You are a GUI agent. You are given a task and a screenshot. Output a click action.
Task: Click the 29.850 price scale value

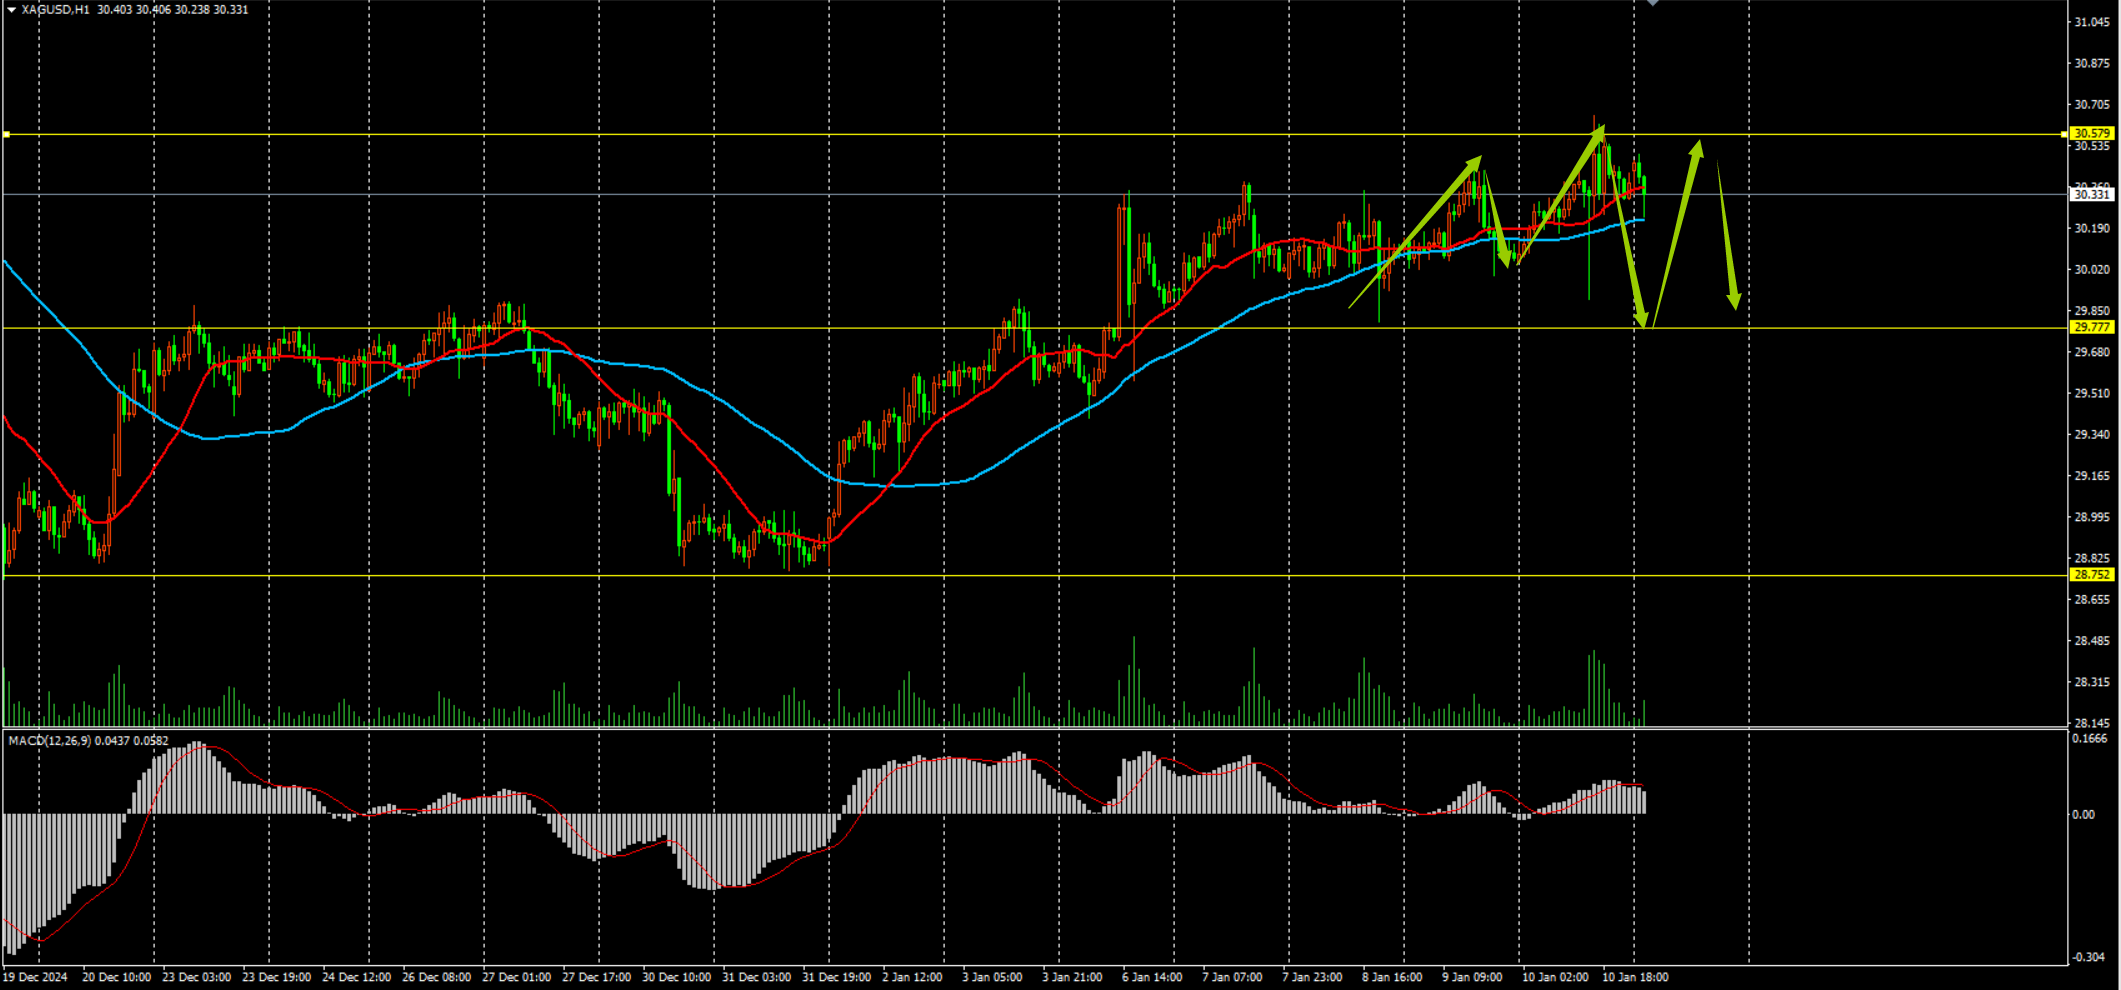click(x=2092, y=311)
